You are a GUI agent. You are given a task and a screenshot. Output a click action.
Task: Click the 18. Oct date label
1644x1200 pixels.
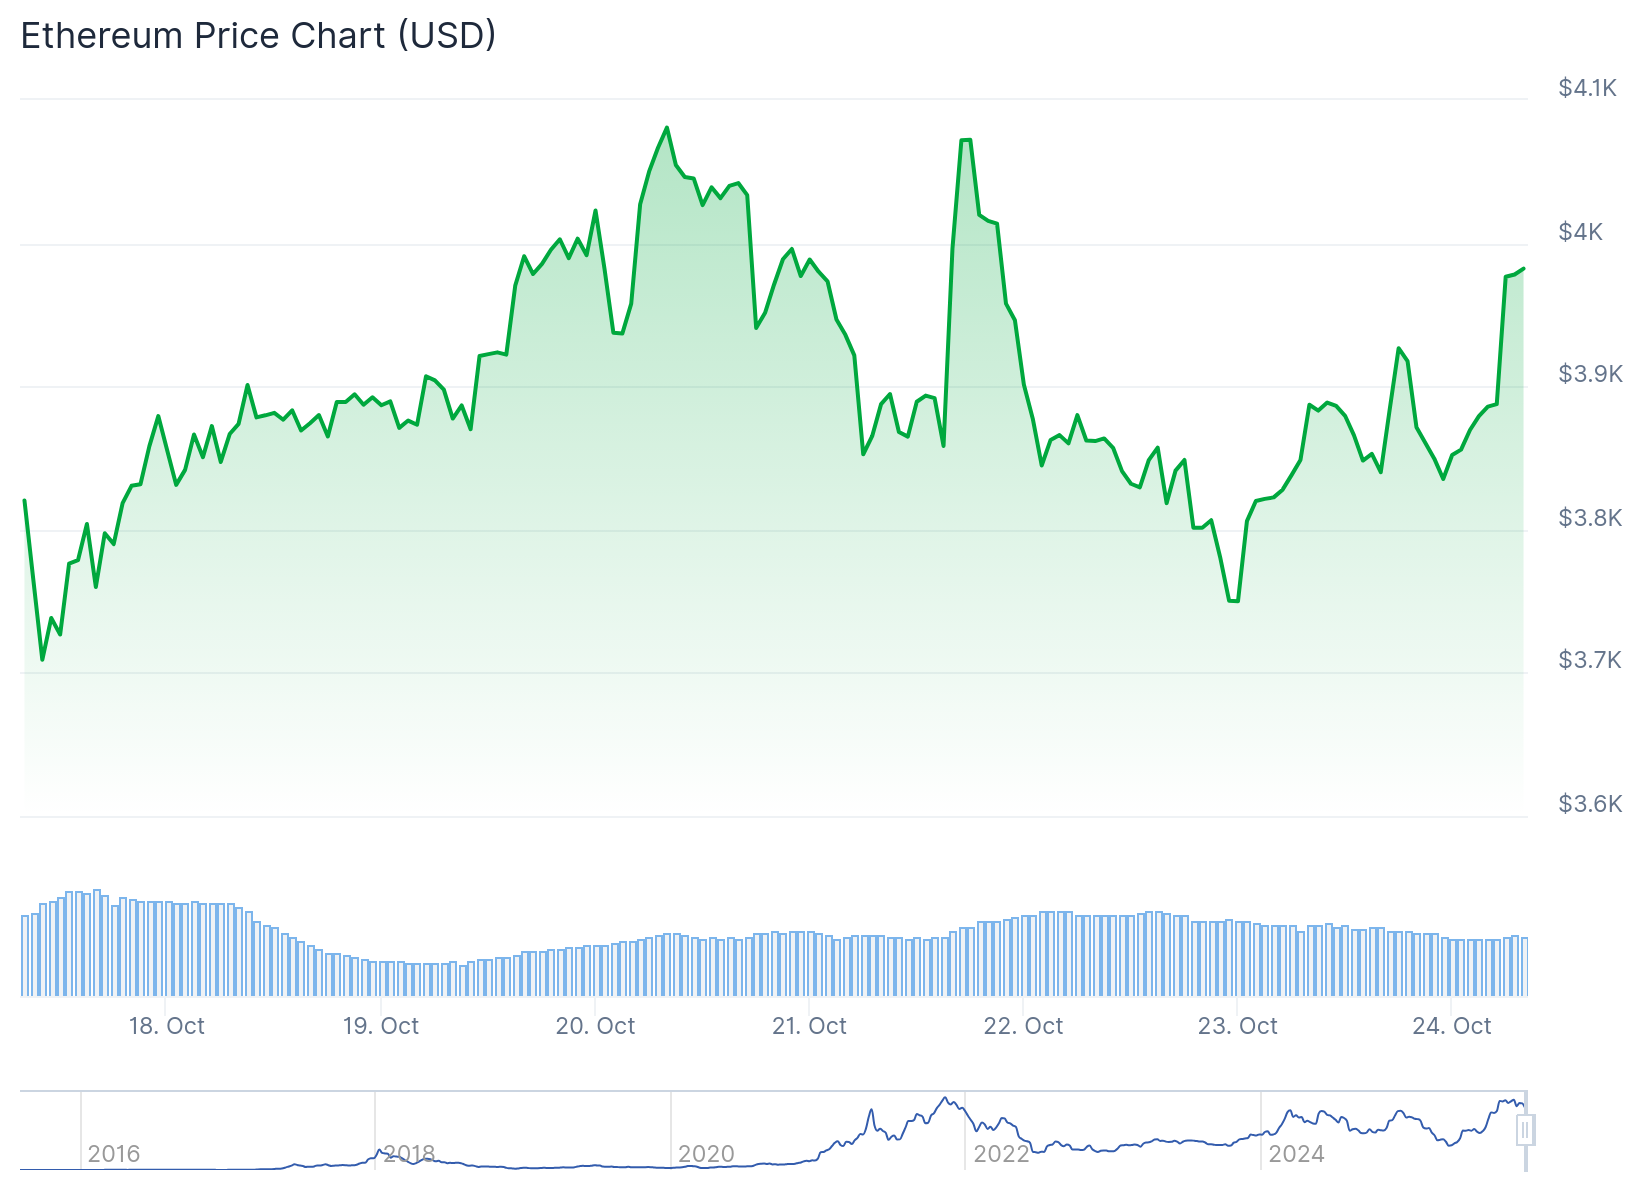(166, 1026)
